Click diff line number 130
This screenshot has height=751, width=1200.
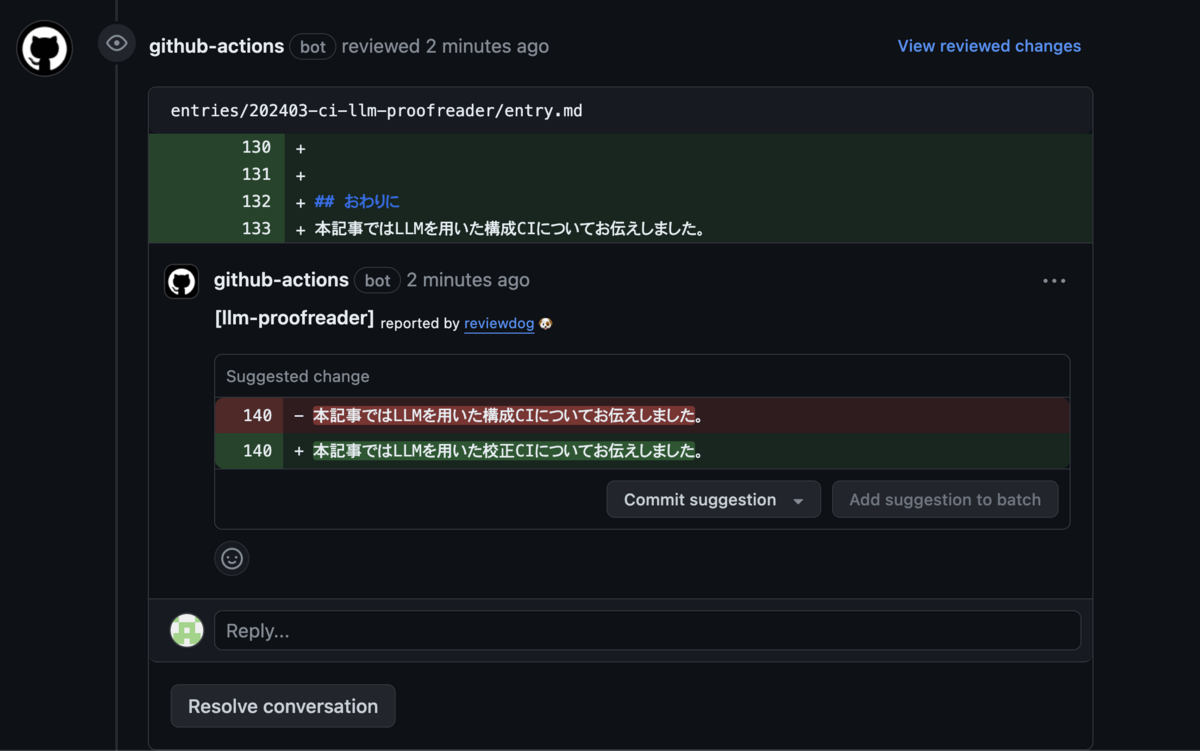point(256,147)
